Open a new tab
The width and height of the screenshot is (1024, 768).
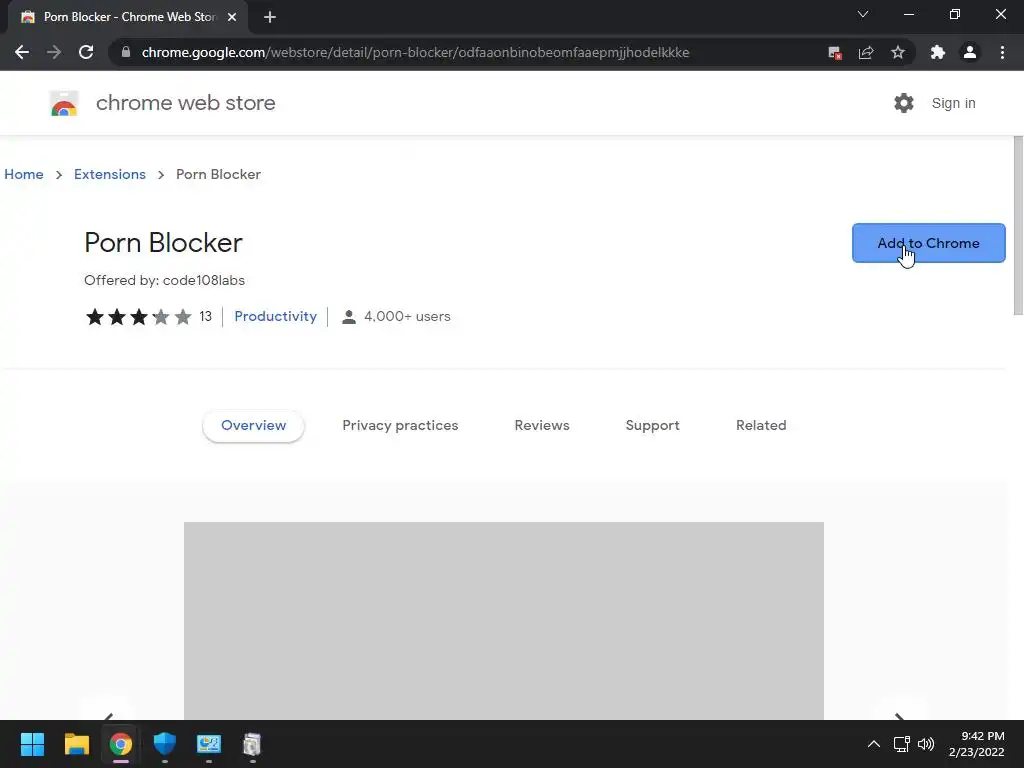(x=270, y=17)
